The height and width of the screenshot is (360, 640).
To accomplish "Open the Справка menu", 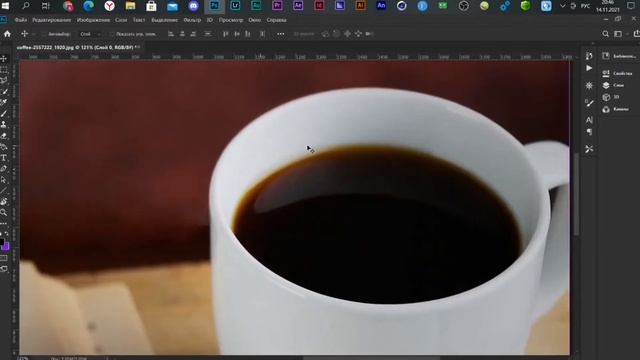I will tap(276, 20).
